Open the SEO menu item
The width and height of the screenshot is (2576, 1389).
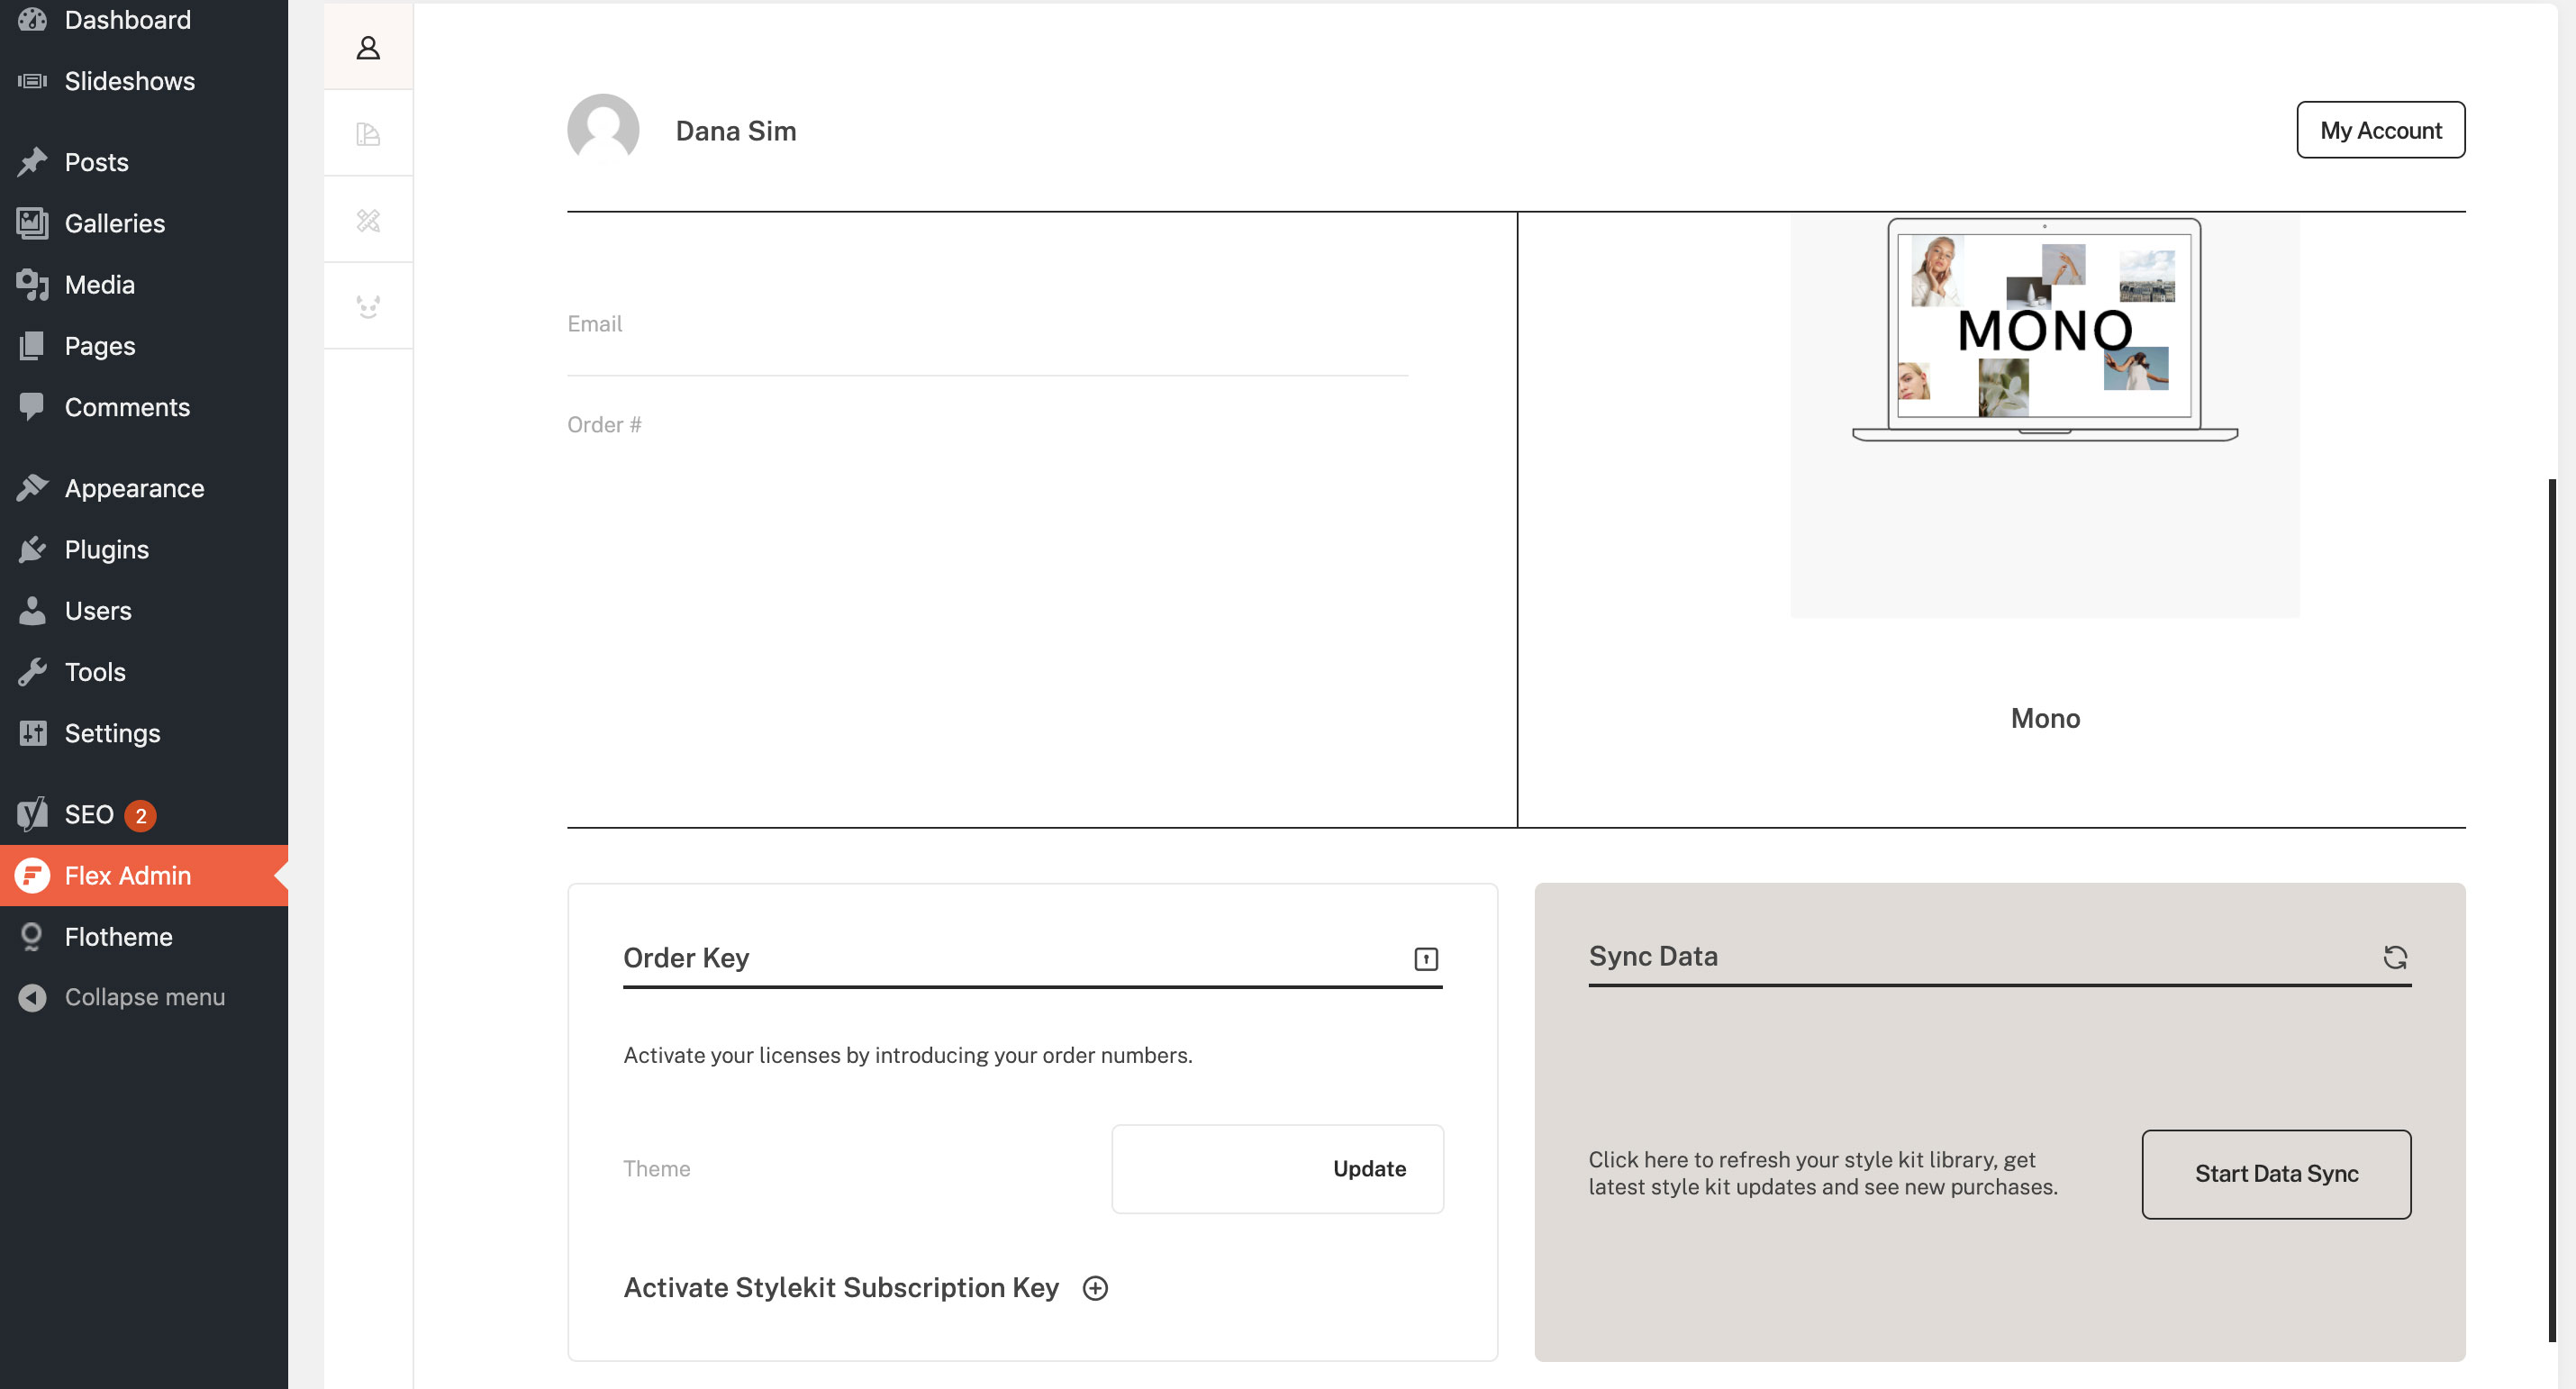click(90, 814)
